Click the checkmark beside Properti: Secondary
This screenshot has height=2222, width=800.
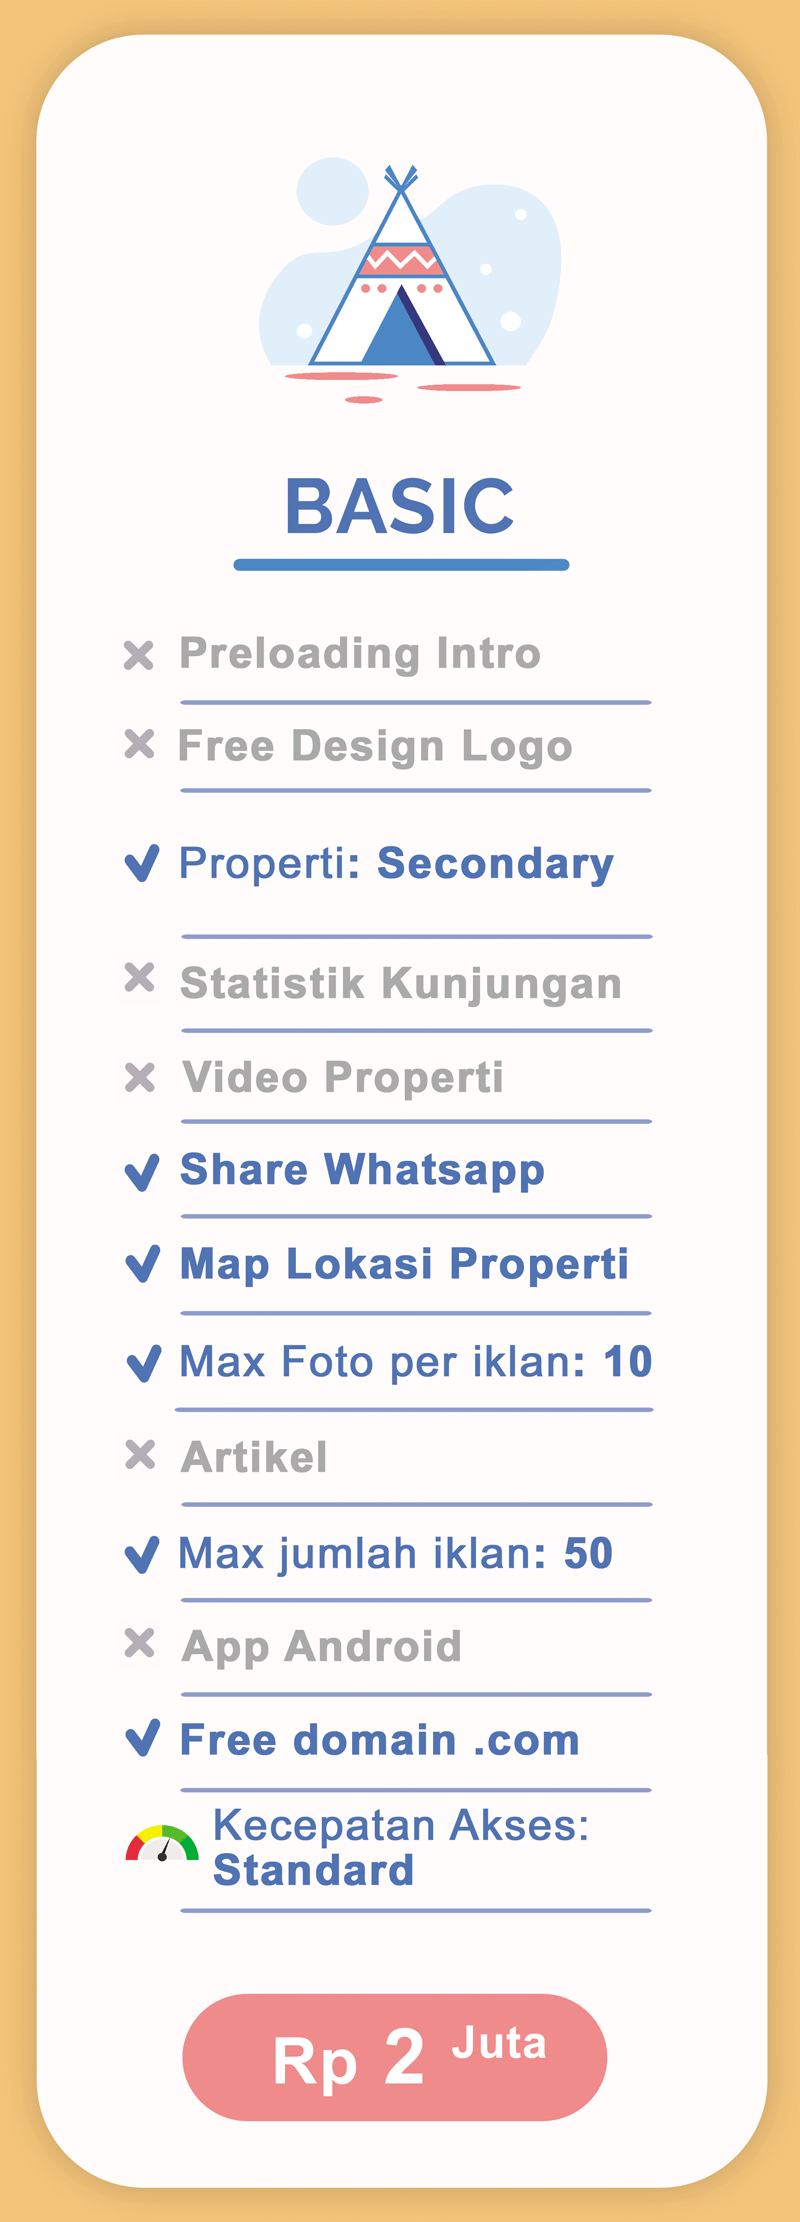(x=142, y=863)
